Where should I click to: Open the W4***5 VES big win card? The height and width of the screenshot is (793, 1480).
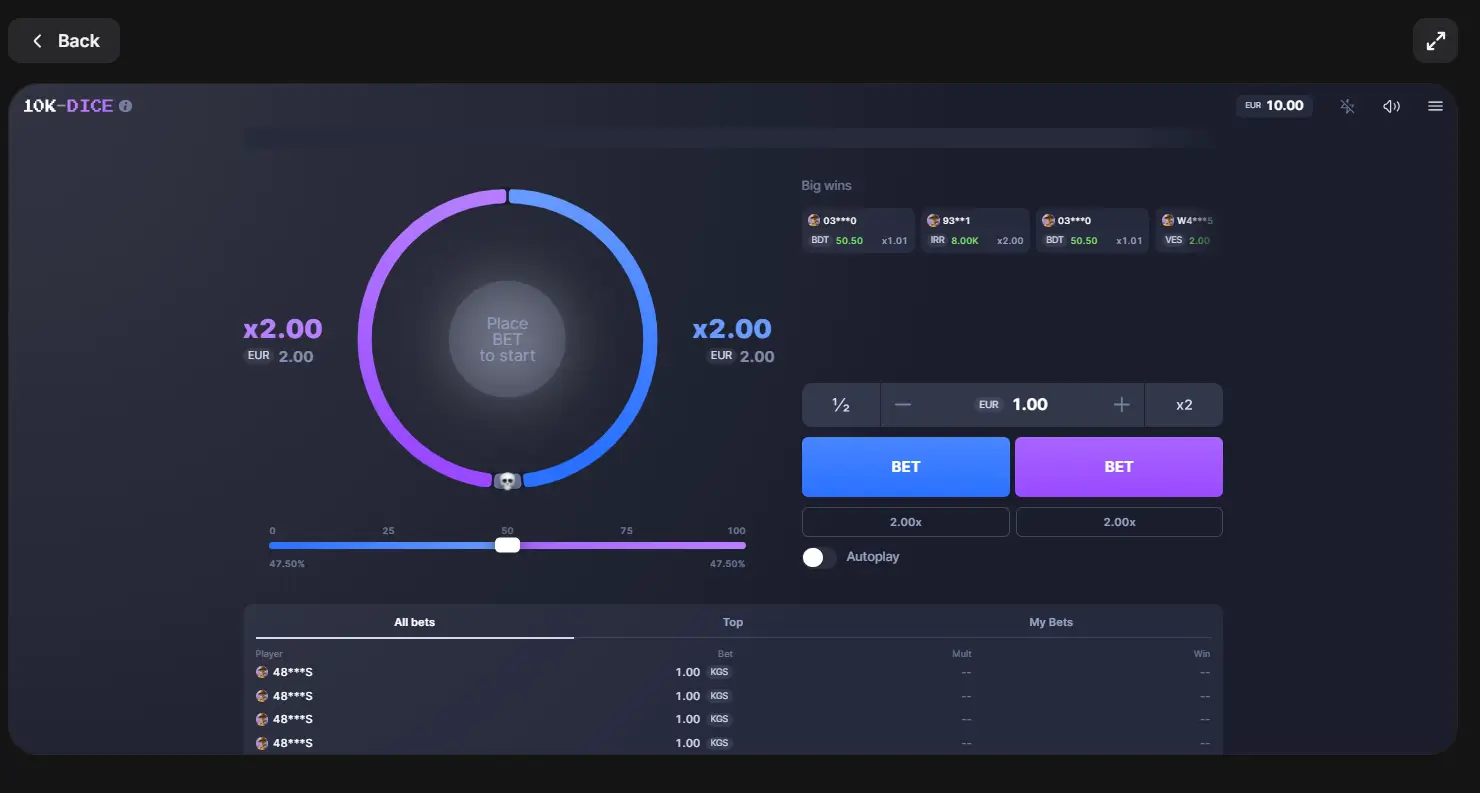1187,230
